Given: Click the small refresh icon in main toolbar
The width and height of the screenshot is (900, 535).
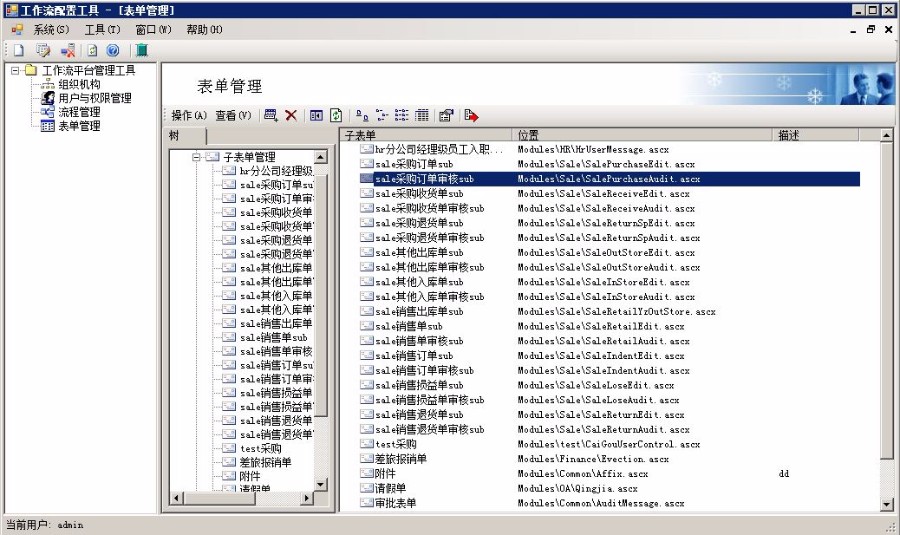Looking at the screenshot, I should click(92, 51).
